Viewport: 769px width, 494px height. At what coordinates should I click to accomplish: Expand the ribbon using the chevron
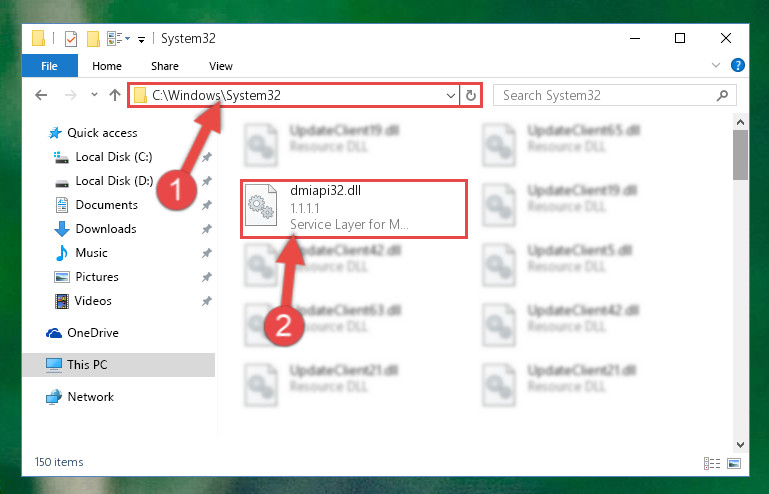click(716, 65)
